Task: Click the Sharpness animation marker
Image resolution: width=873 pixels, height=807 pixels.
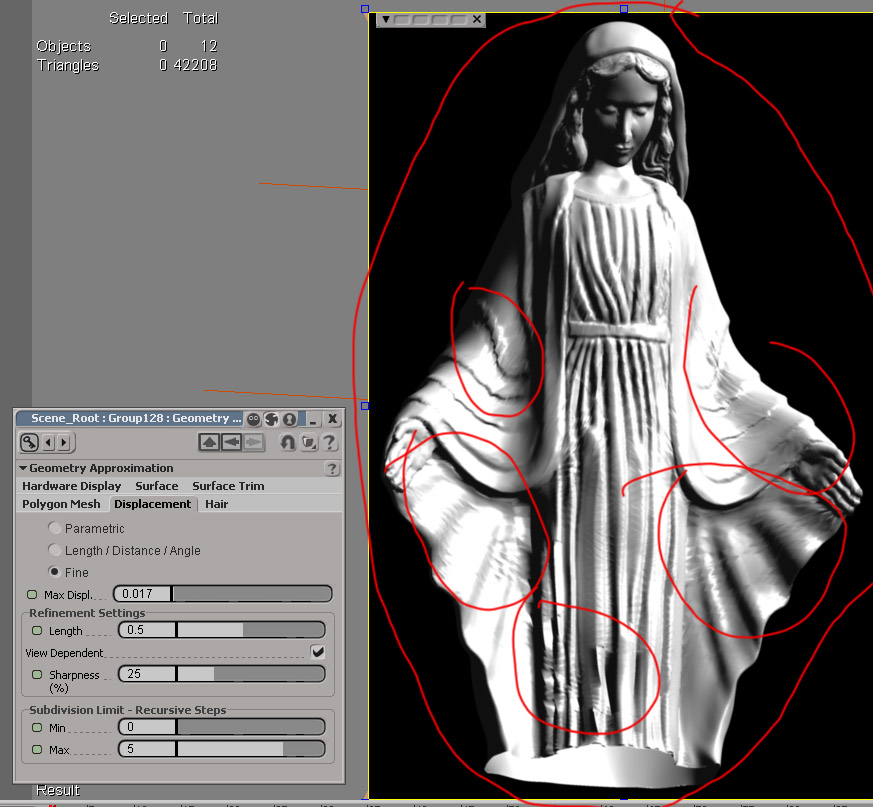Action: [38, 675]
